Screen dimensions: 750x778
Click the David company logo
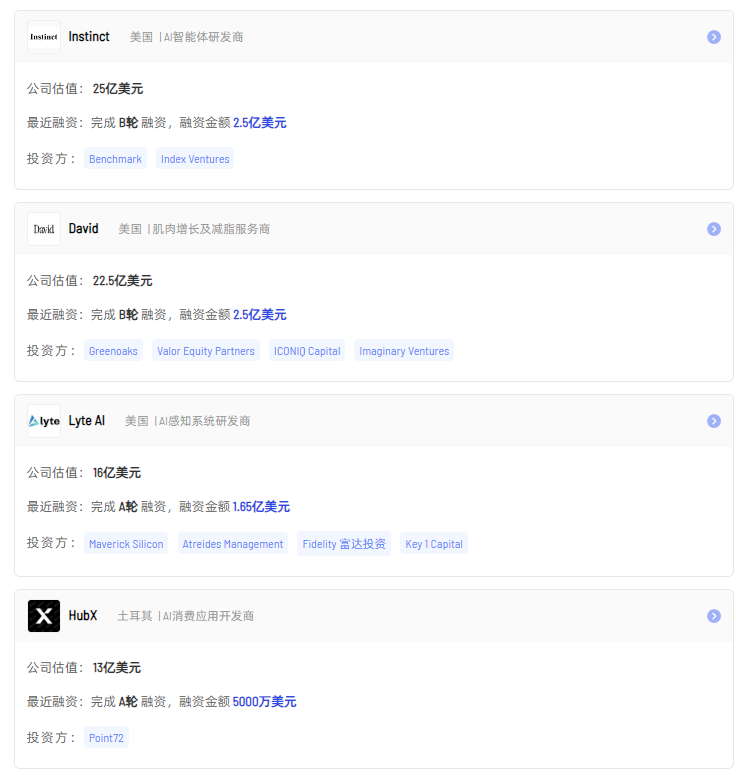coord(44,229)
